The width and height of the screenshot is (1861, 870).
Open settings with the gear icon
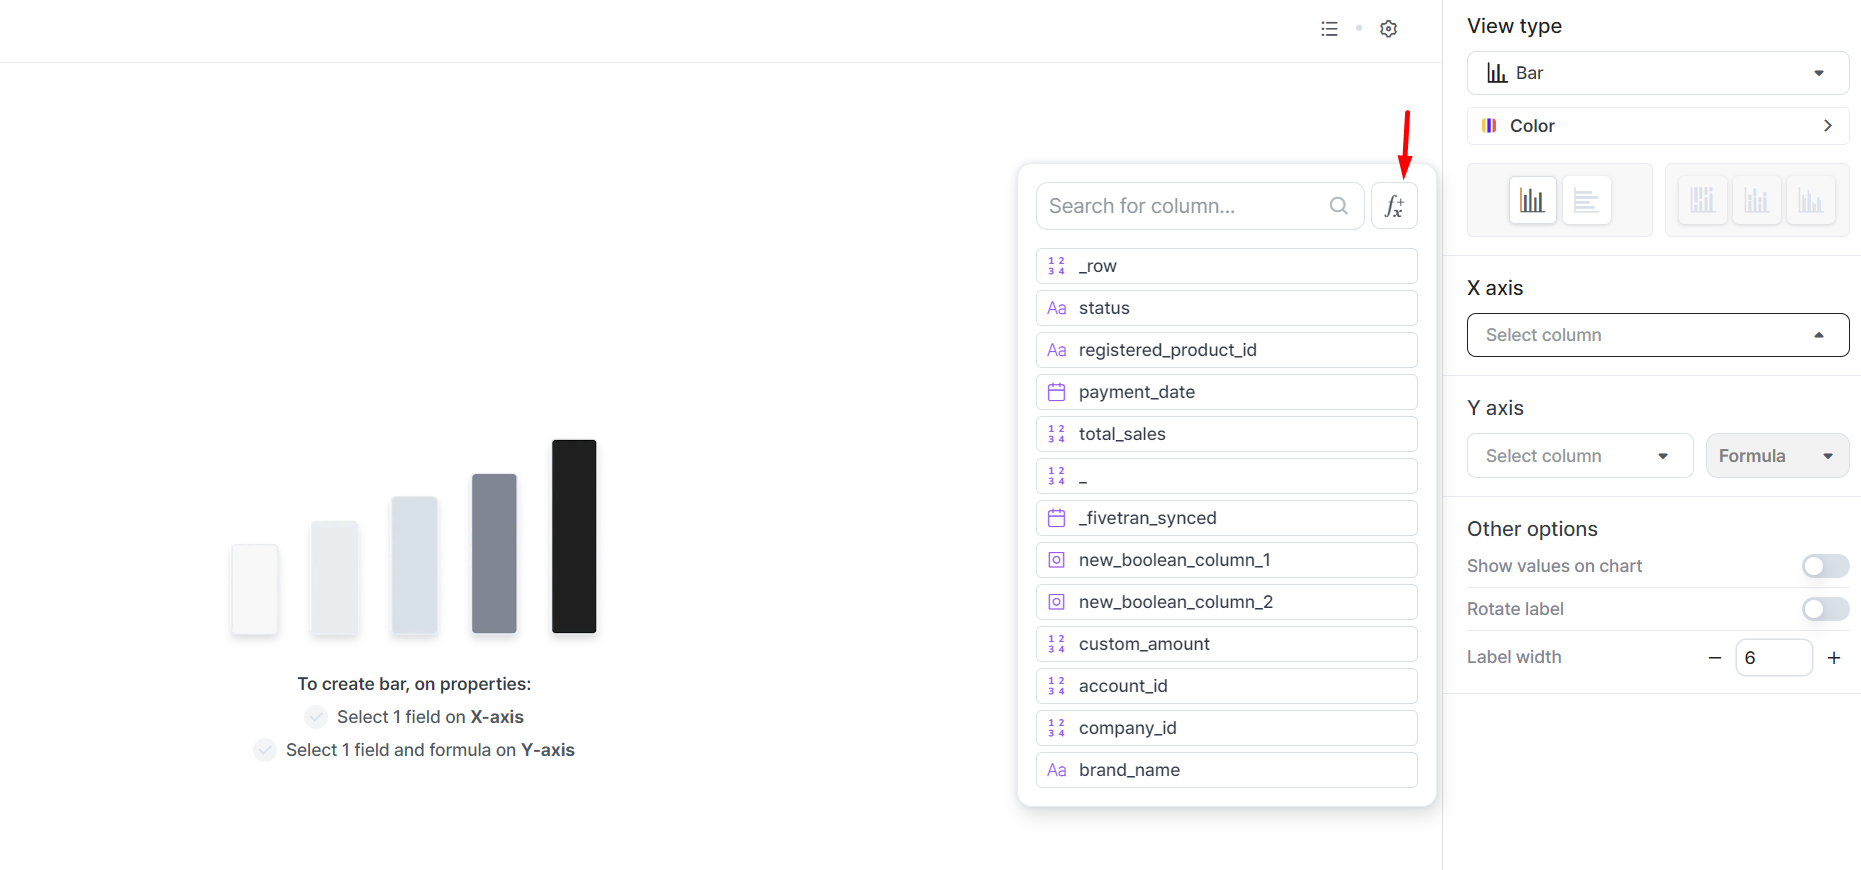(1388, 29)
